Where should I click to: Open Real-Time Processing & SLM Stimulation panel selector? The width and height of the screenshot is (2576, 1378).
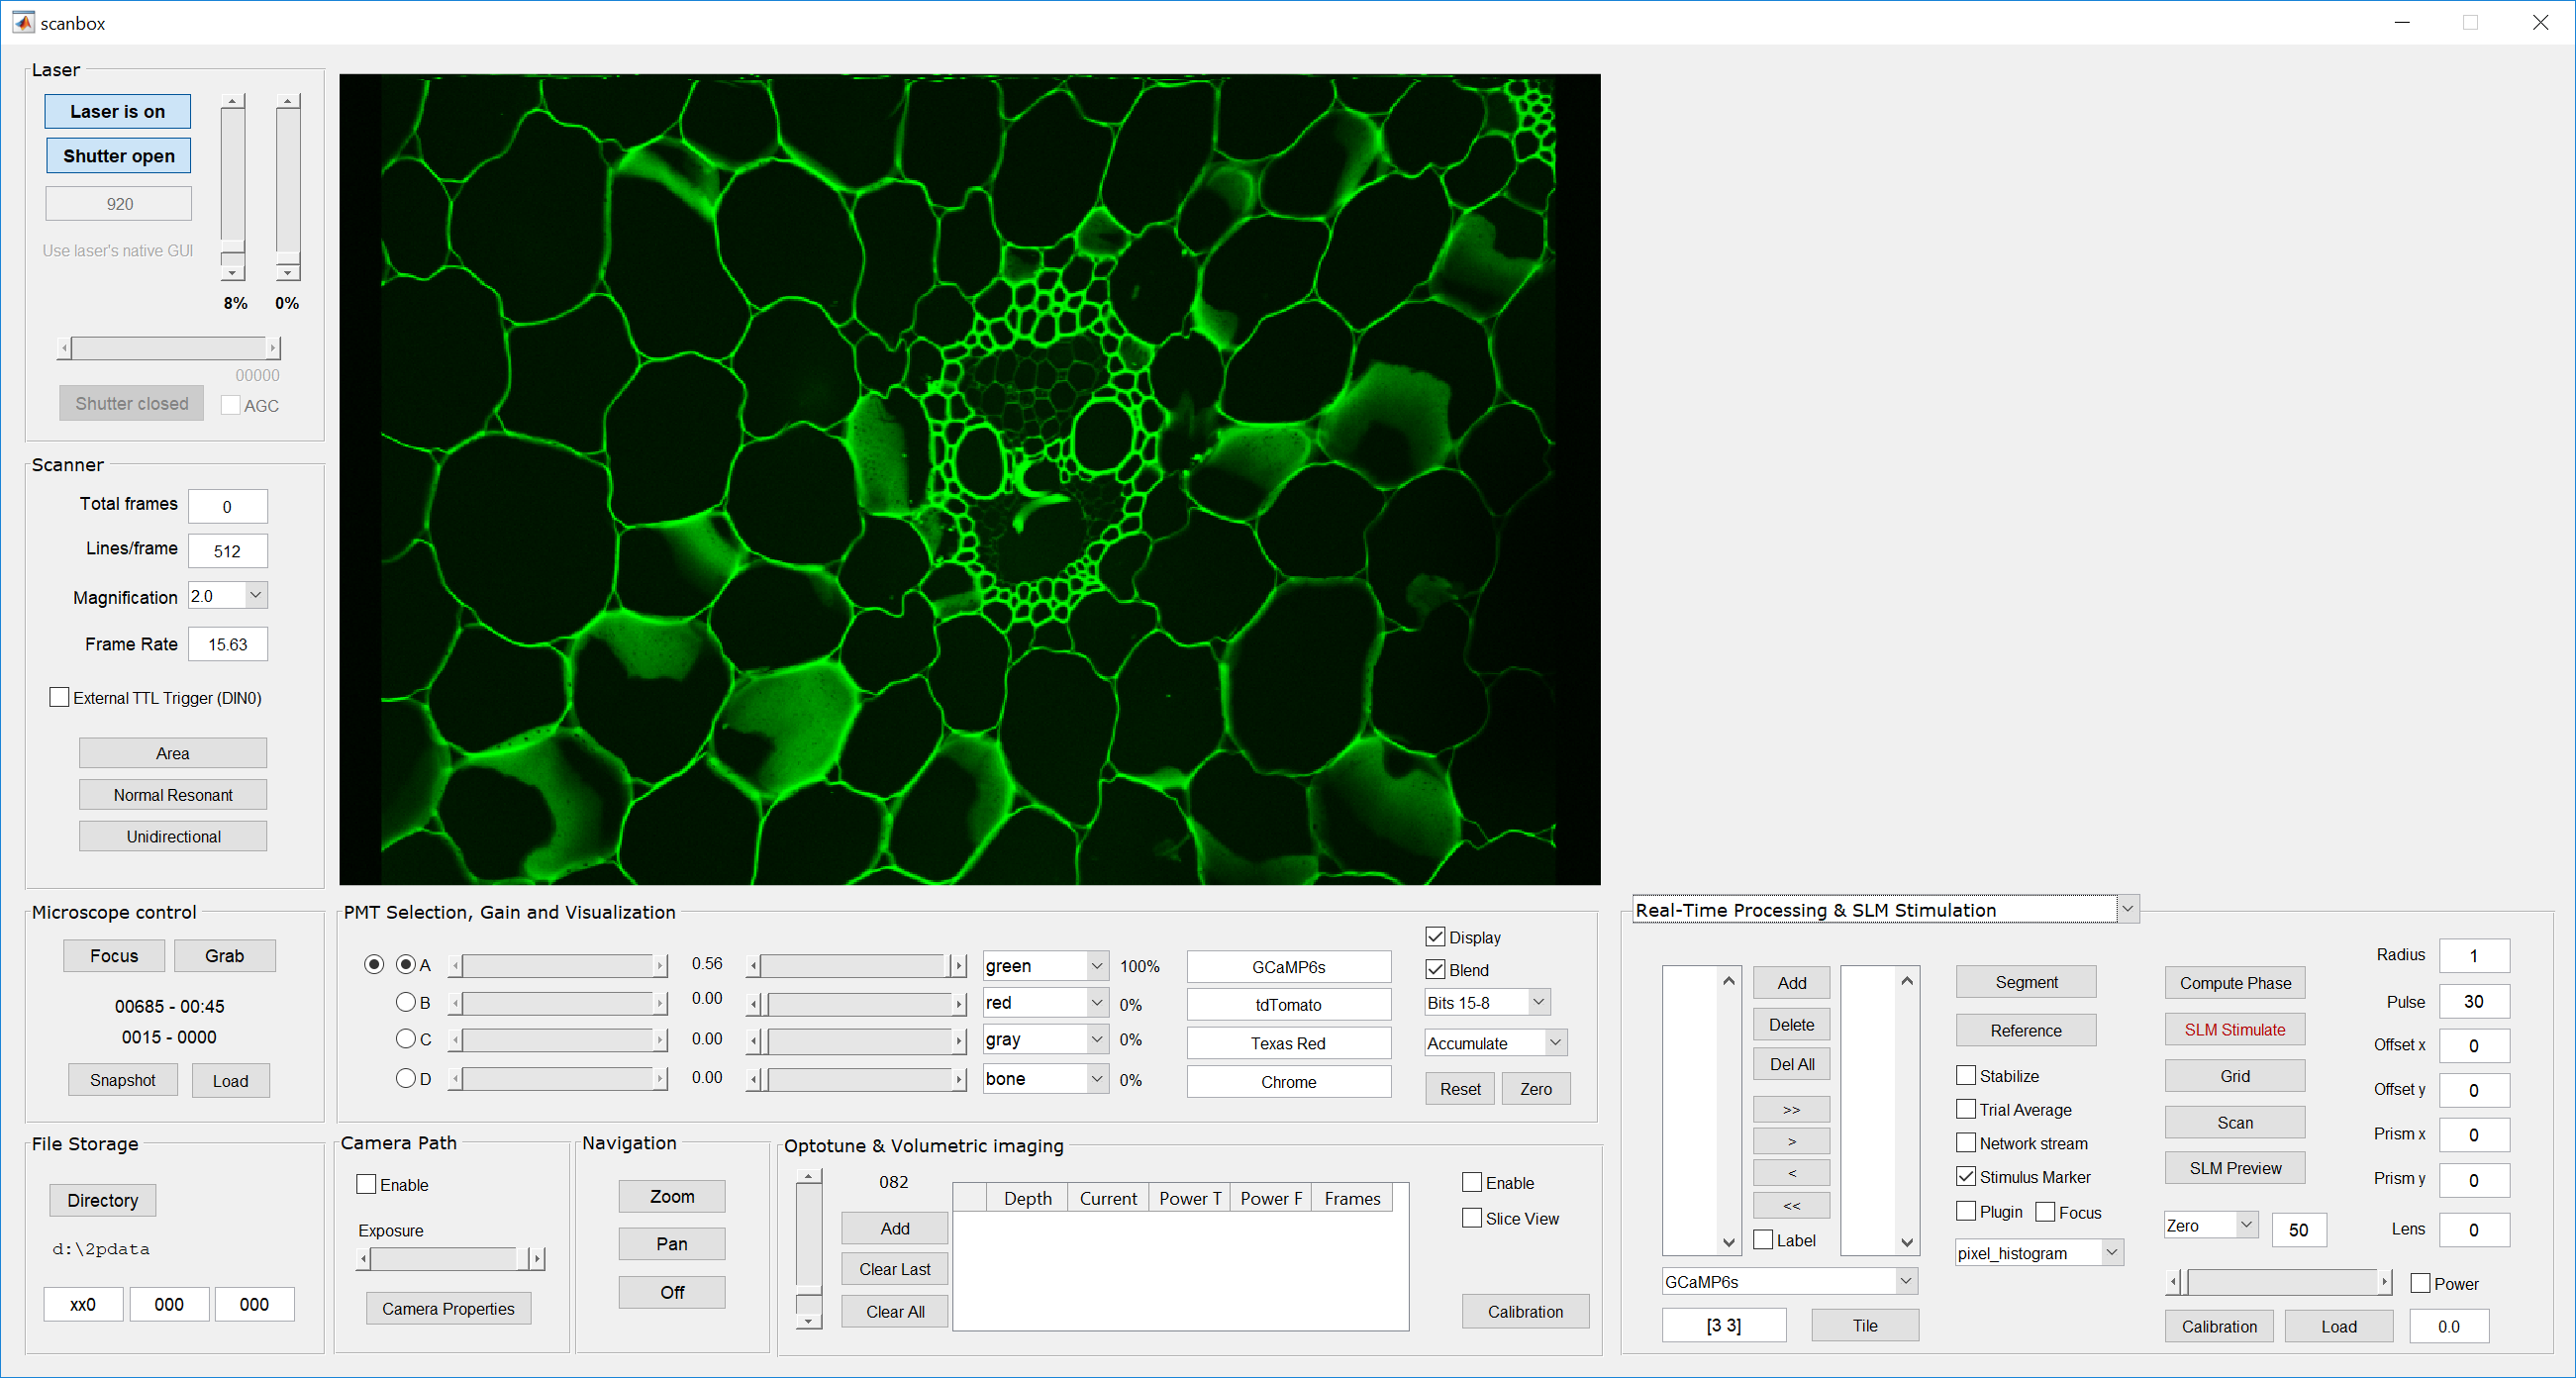(2128, 910)
